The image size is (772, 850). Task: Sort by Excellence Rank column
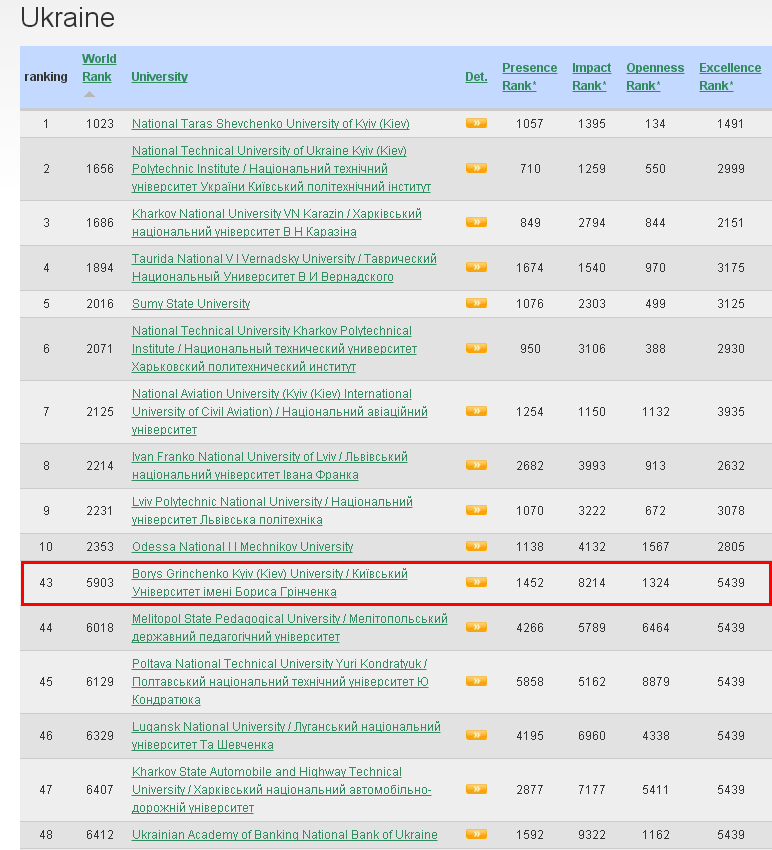coord(730,76)
